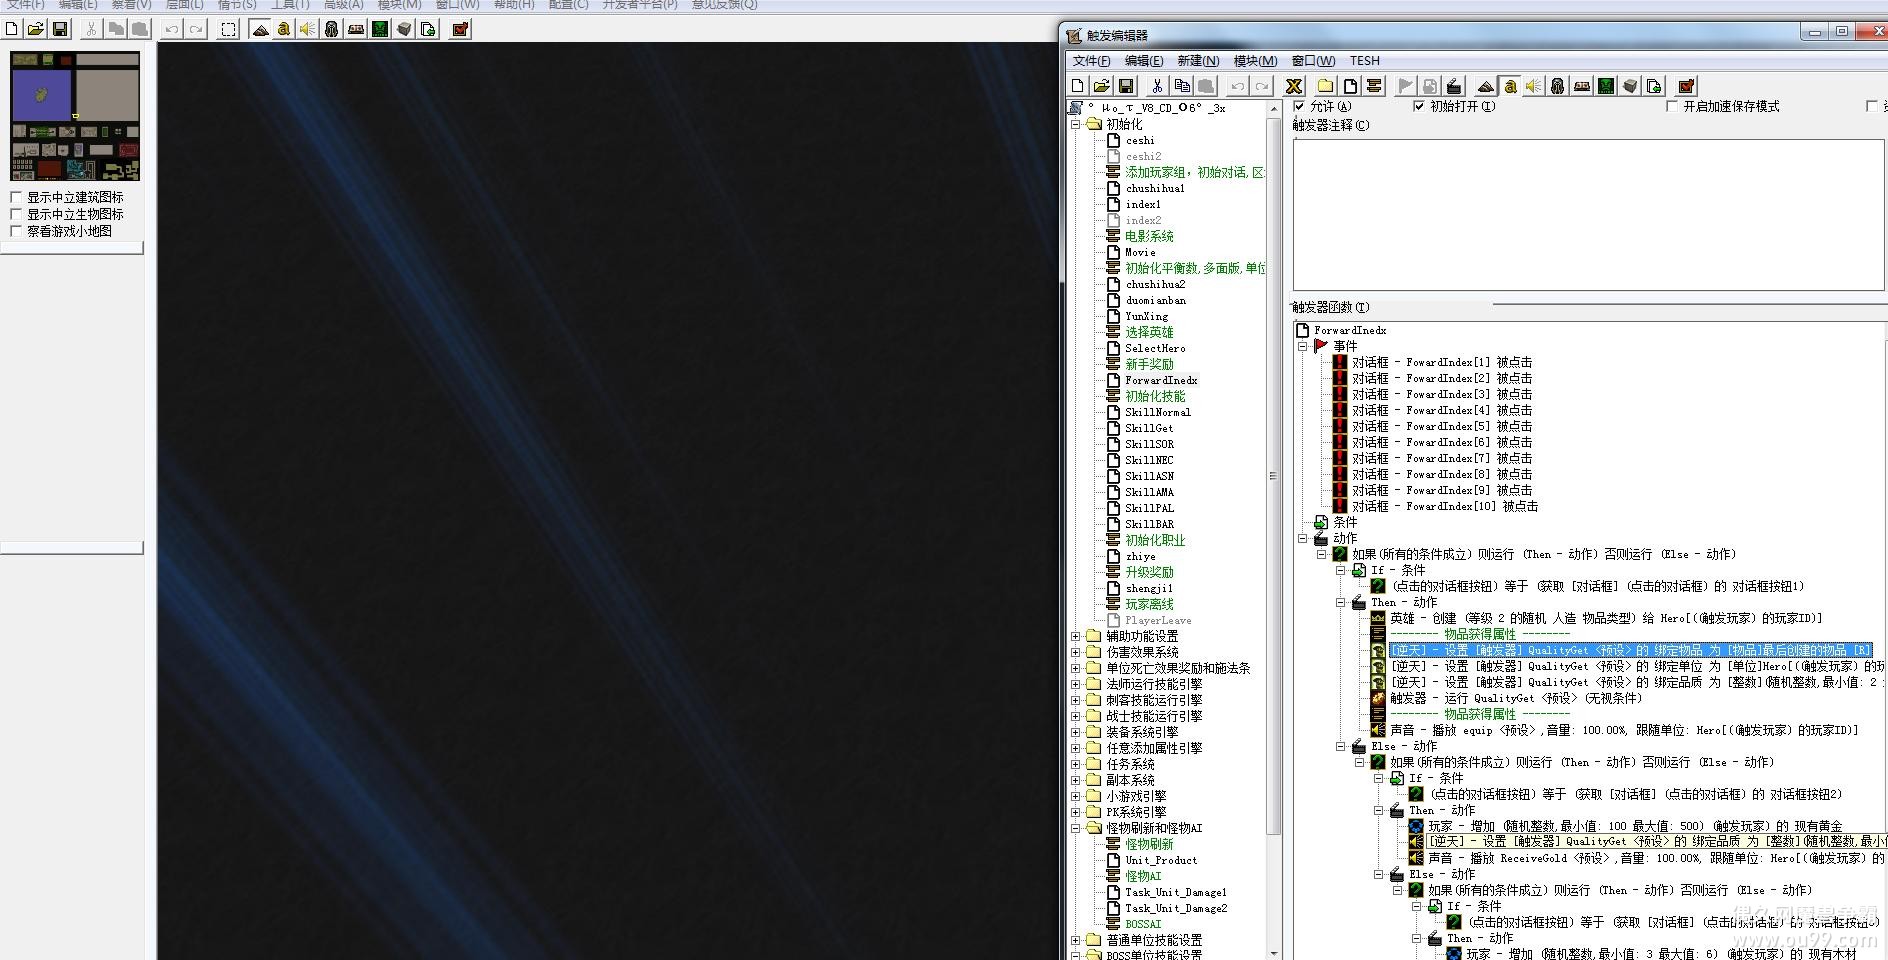
Task: Click Trigger Editor 'a' icon in main toolbar
Action: (x=284, y=29)
